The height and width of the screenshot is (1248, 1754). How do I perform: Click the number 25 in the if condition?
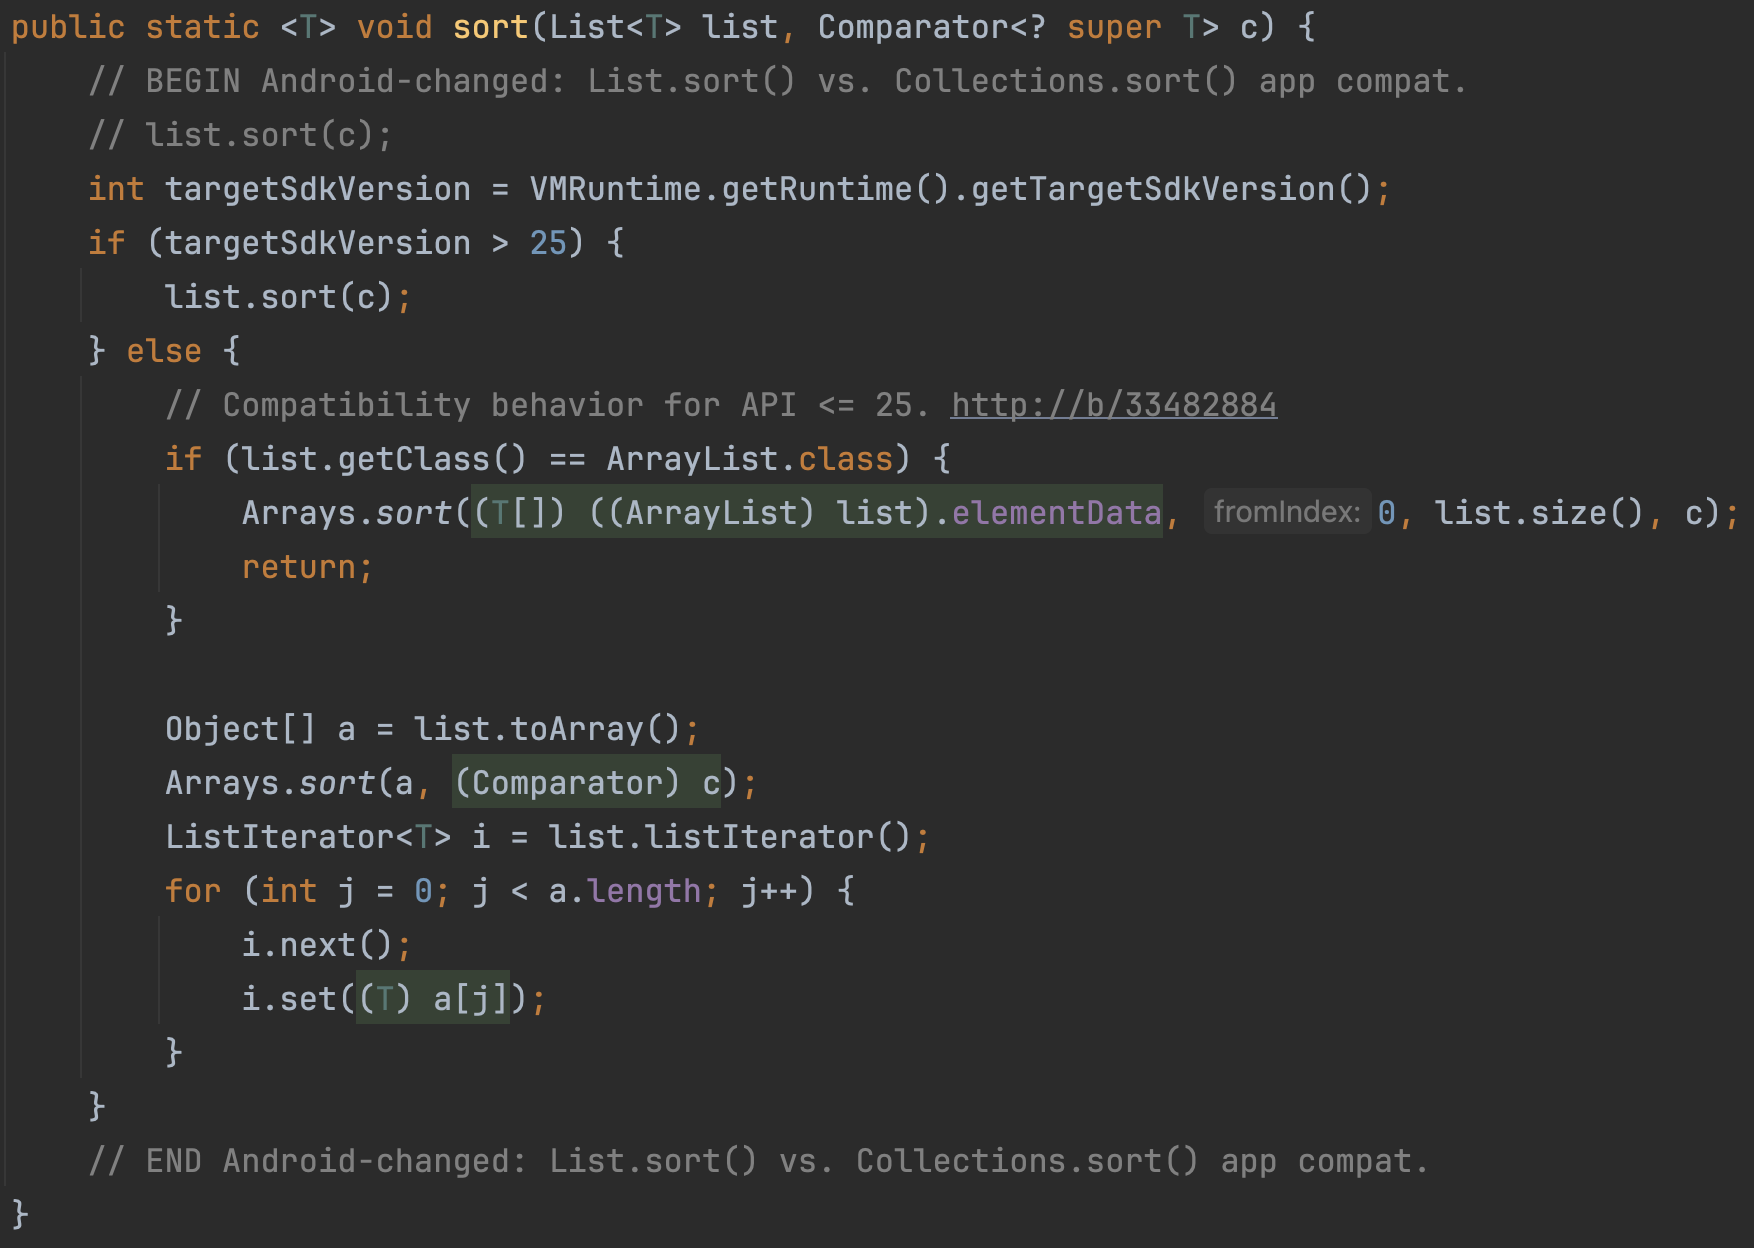coord(548,243)
